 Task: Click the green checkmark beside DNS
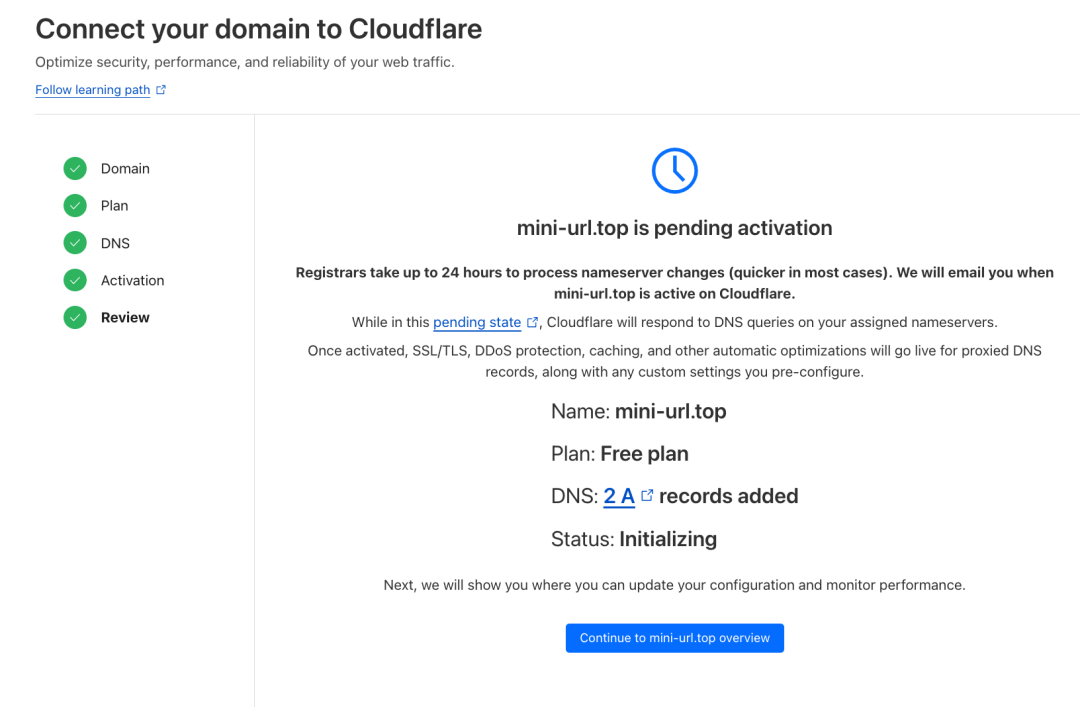(75, 243)
